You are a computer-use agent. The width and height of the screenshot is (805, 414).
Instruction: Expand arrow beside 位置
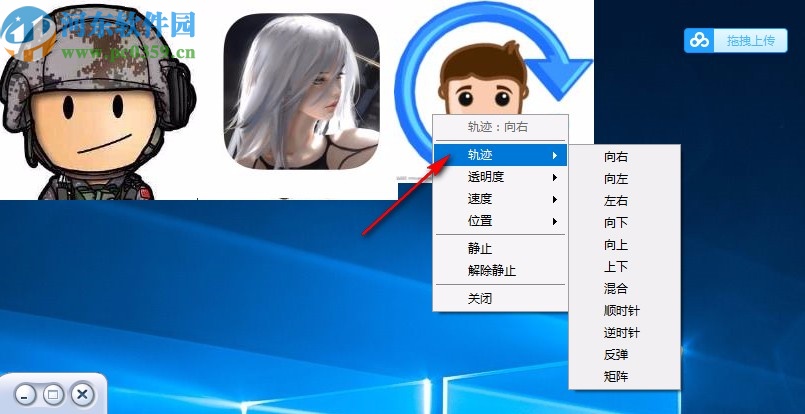(x=555, y=222)
